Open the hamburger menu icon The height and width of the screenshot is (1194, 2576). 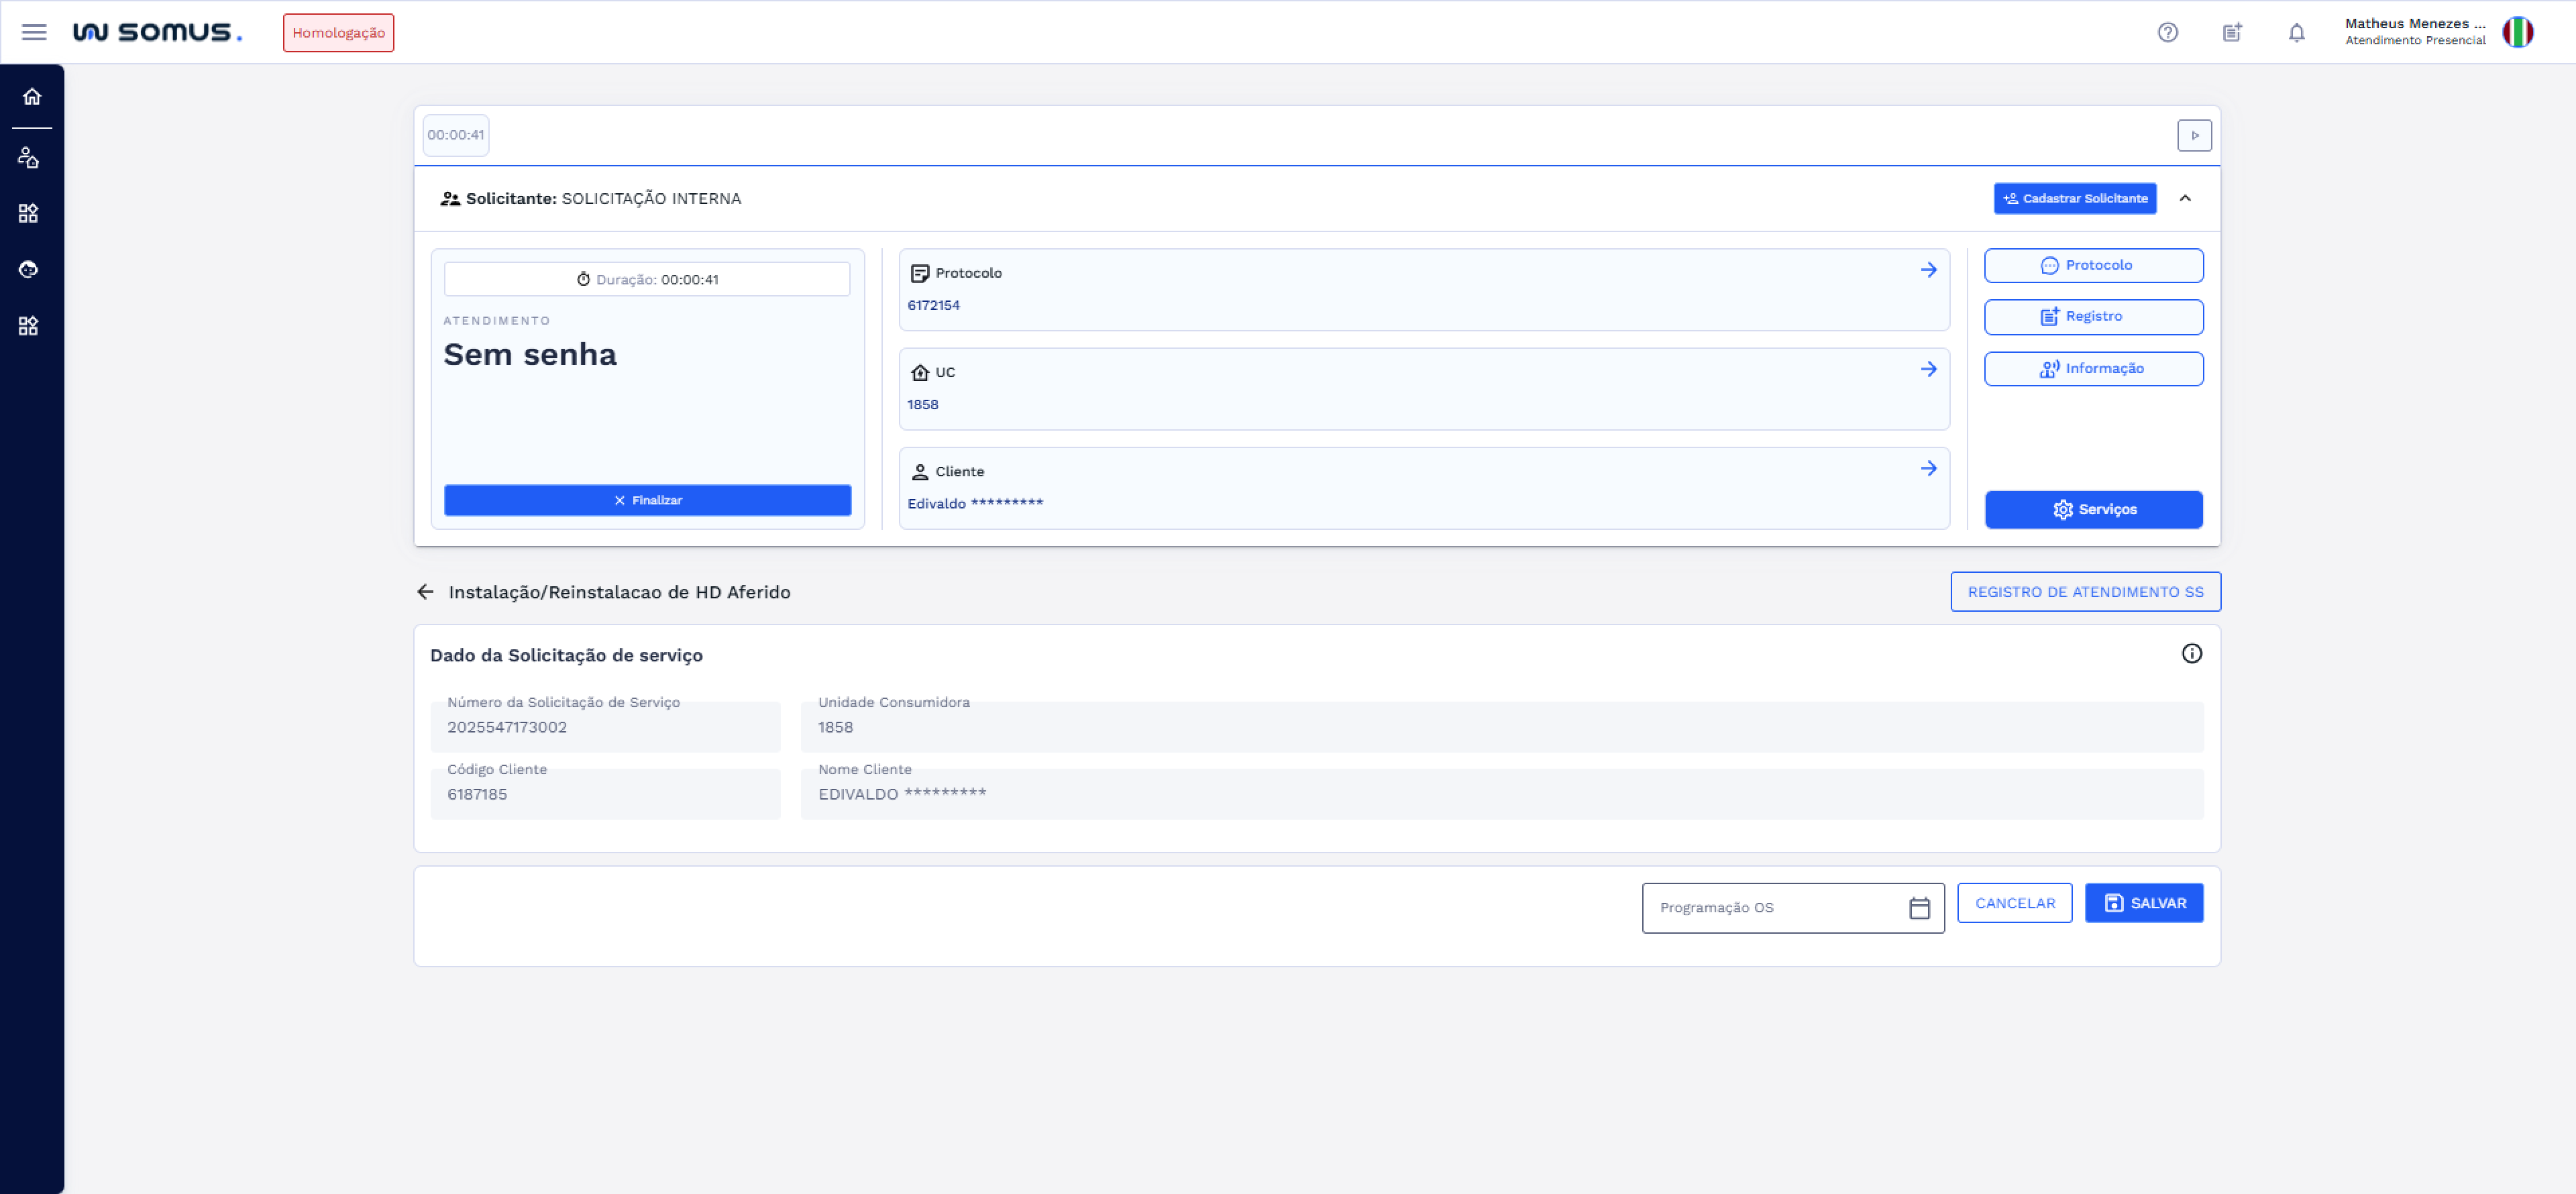tap(34, 32)
